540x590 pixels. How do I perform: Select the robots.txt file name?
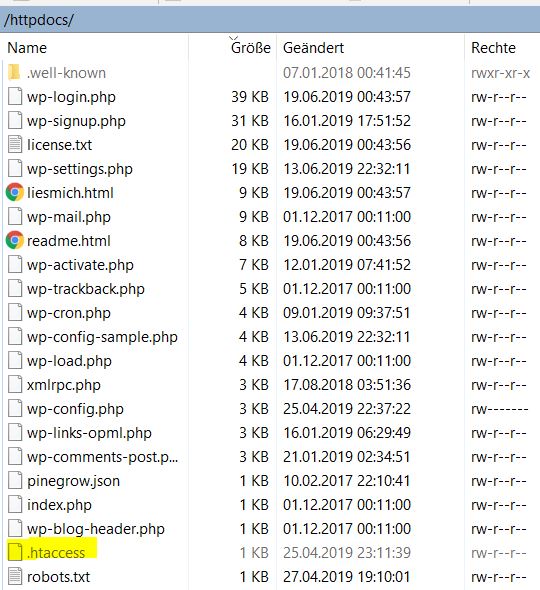(58, 577)
